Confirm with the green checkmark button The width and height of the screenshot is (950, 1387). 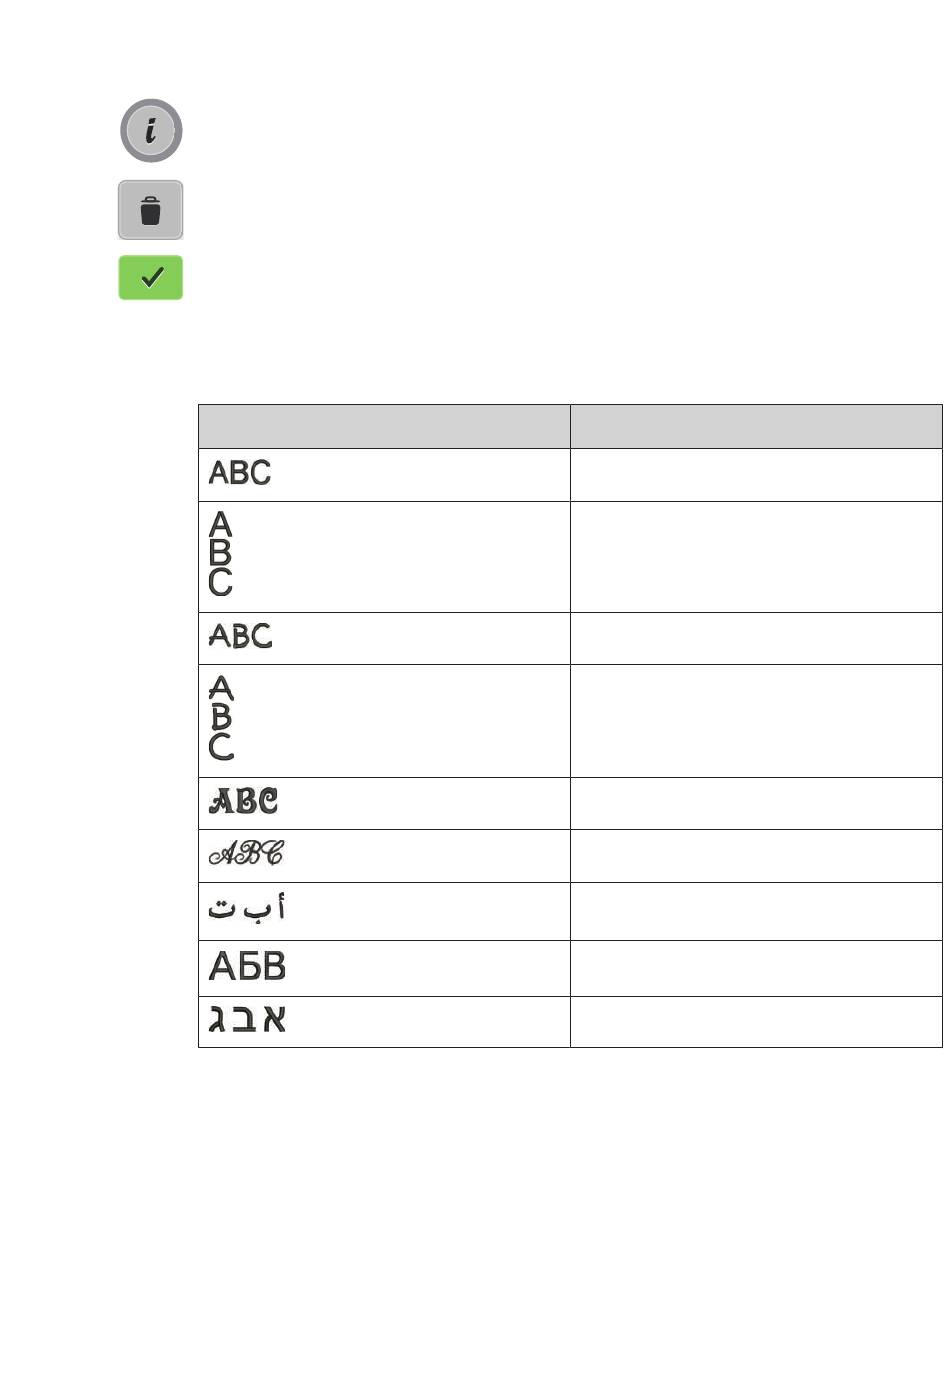[151, 277]
